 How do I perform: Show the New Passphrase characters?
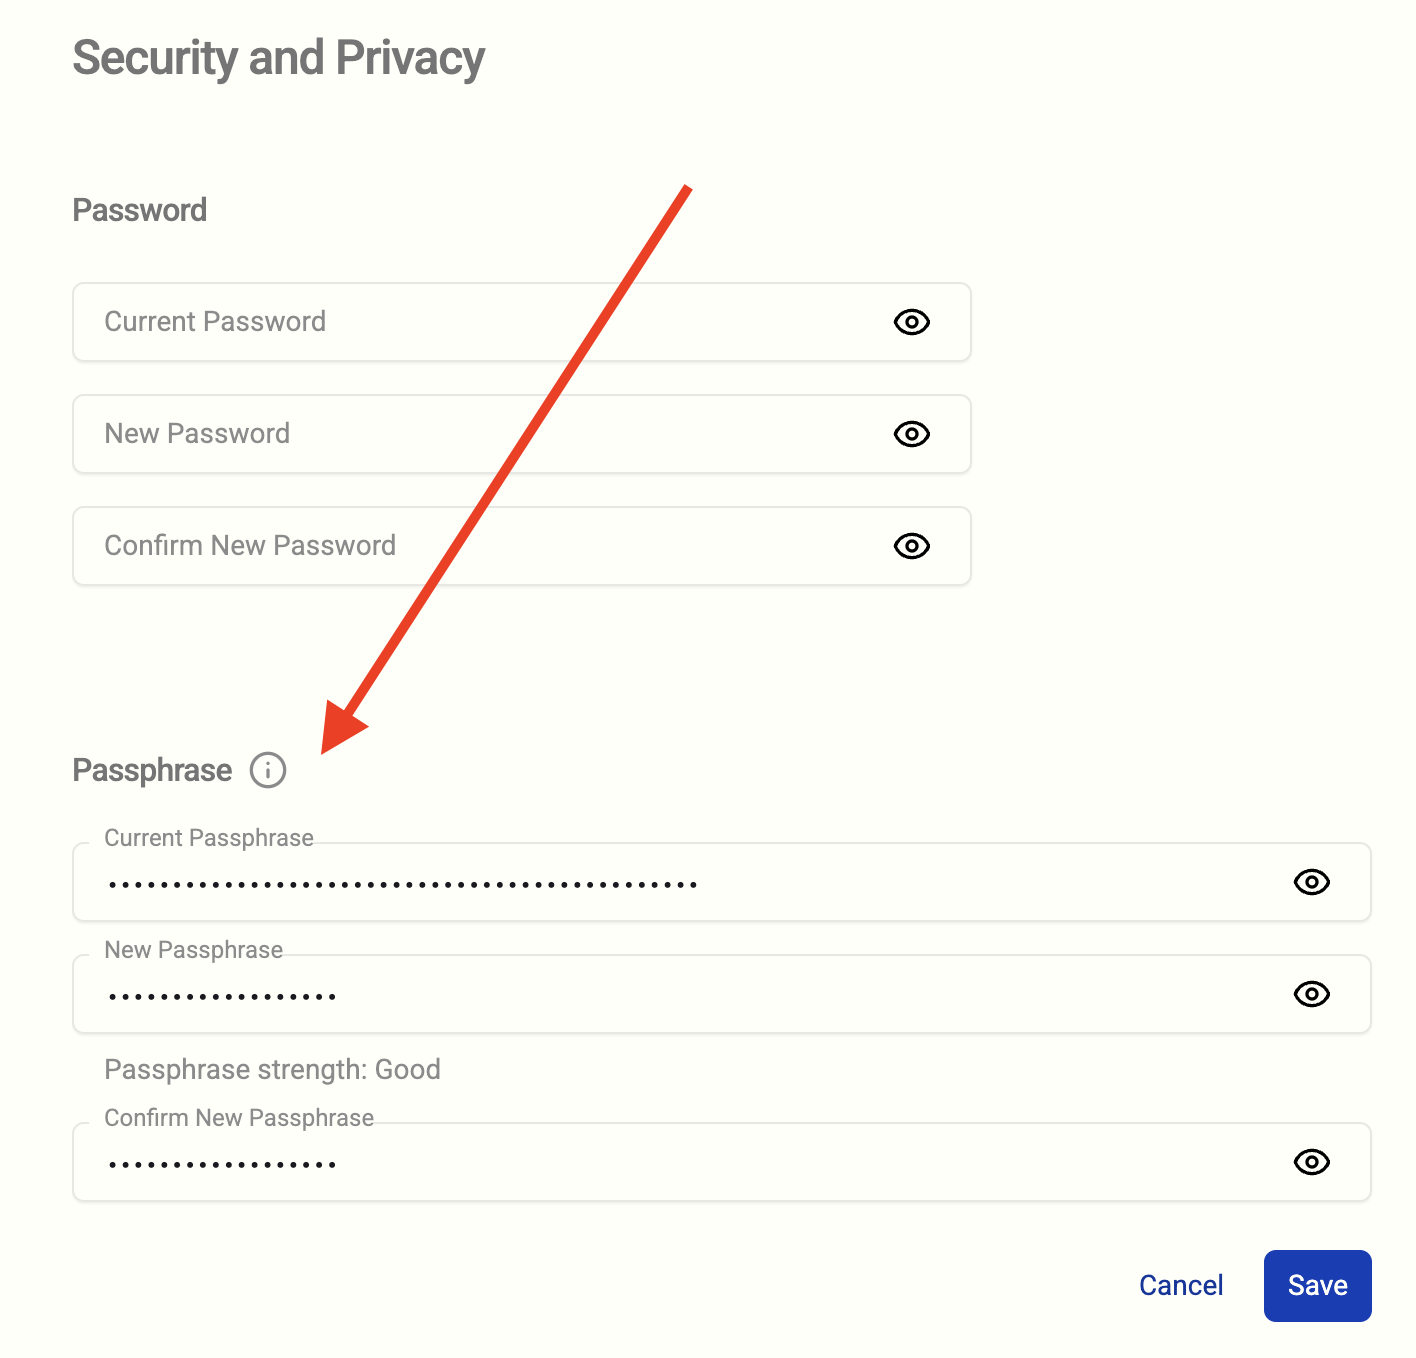[1311, 994]
